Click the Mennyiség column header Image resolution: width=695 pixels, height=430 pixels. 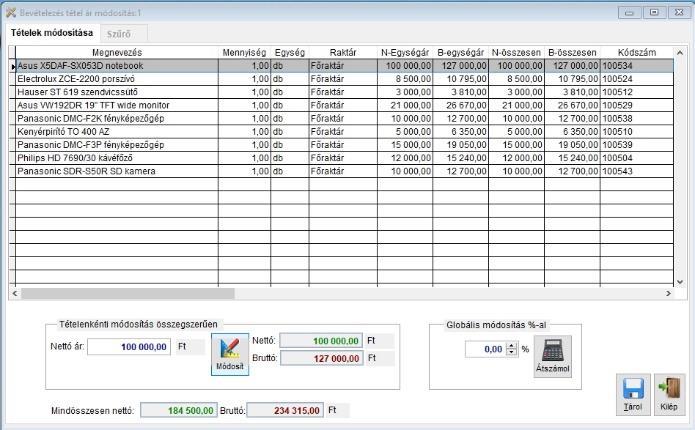pyautogui.click(x=244, y=52)
